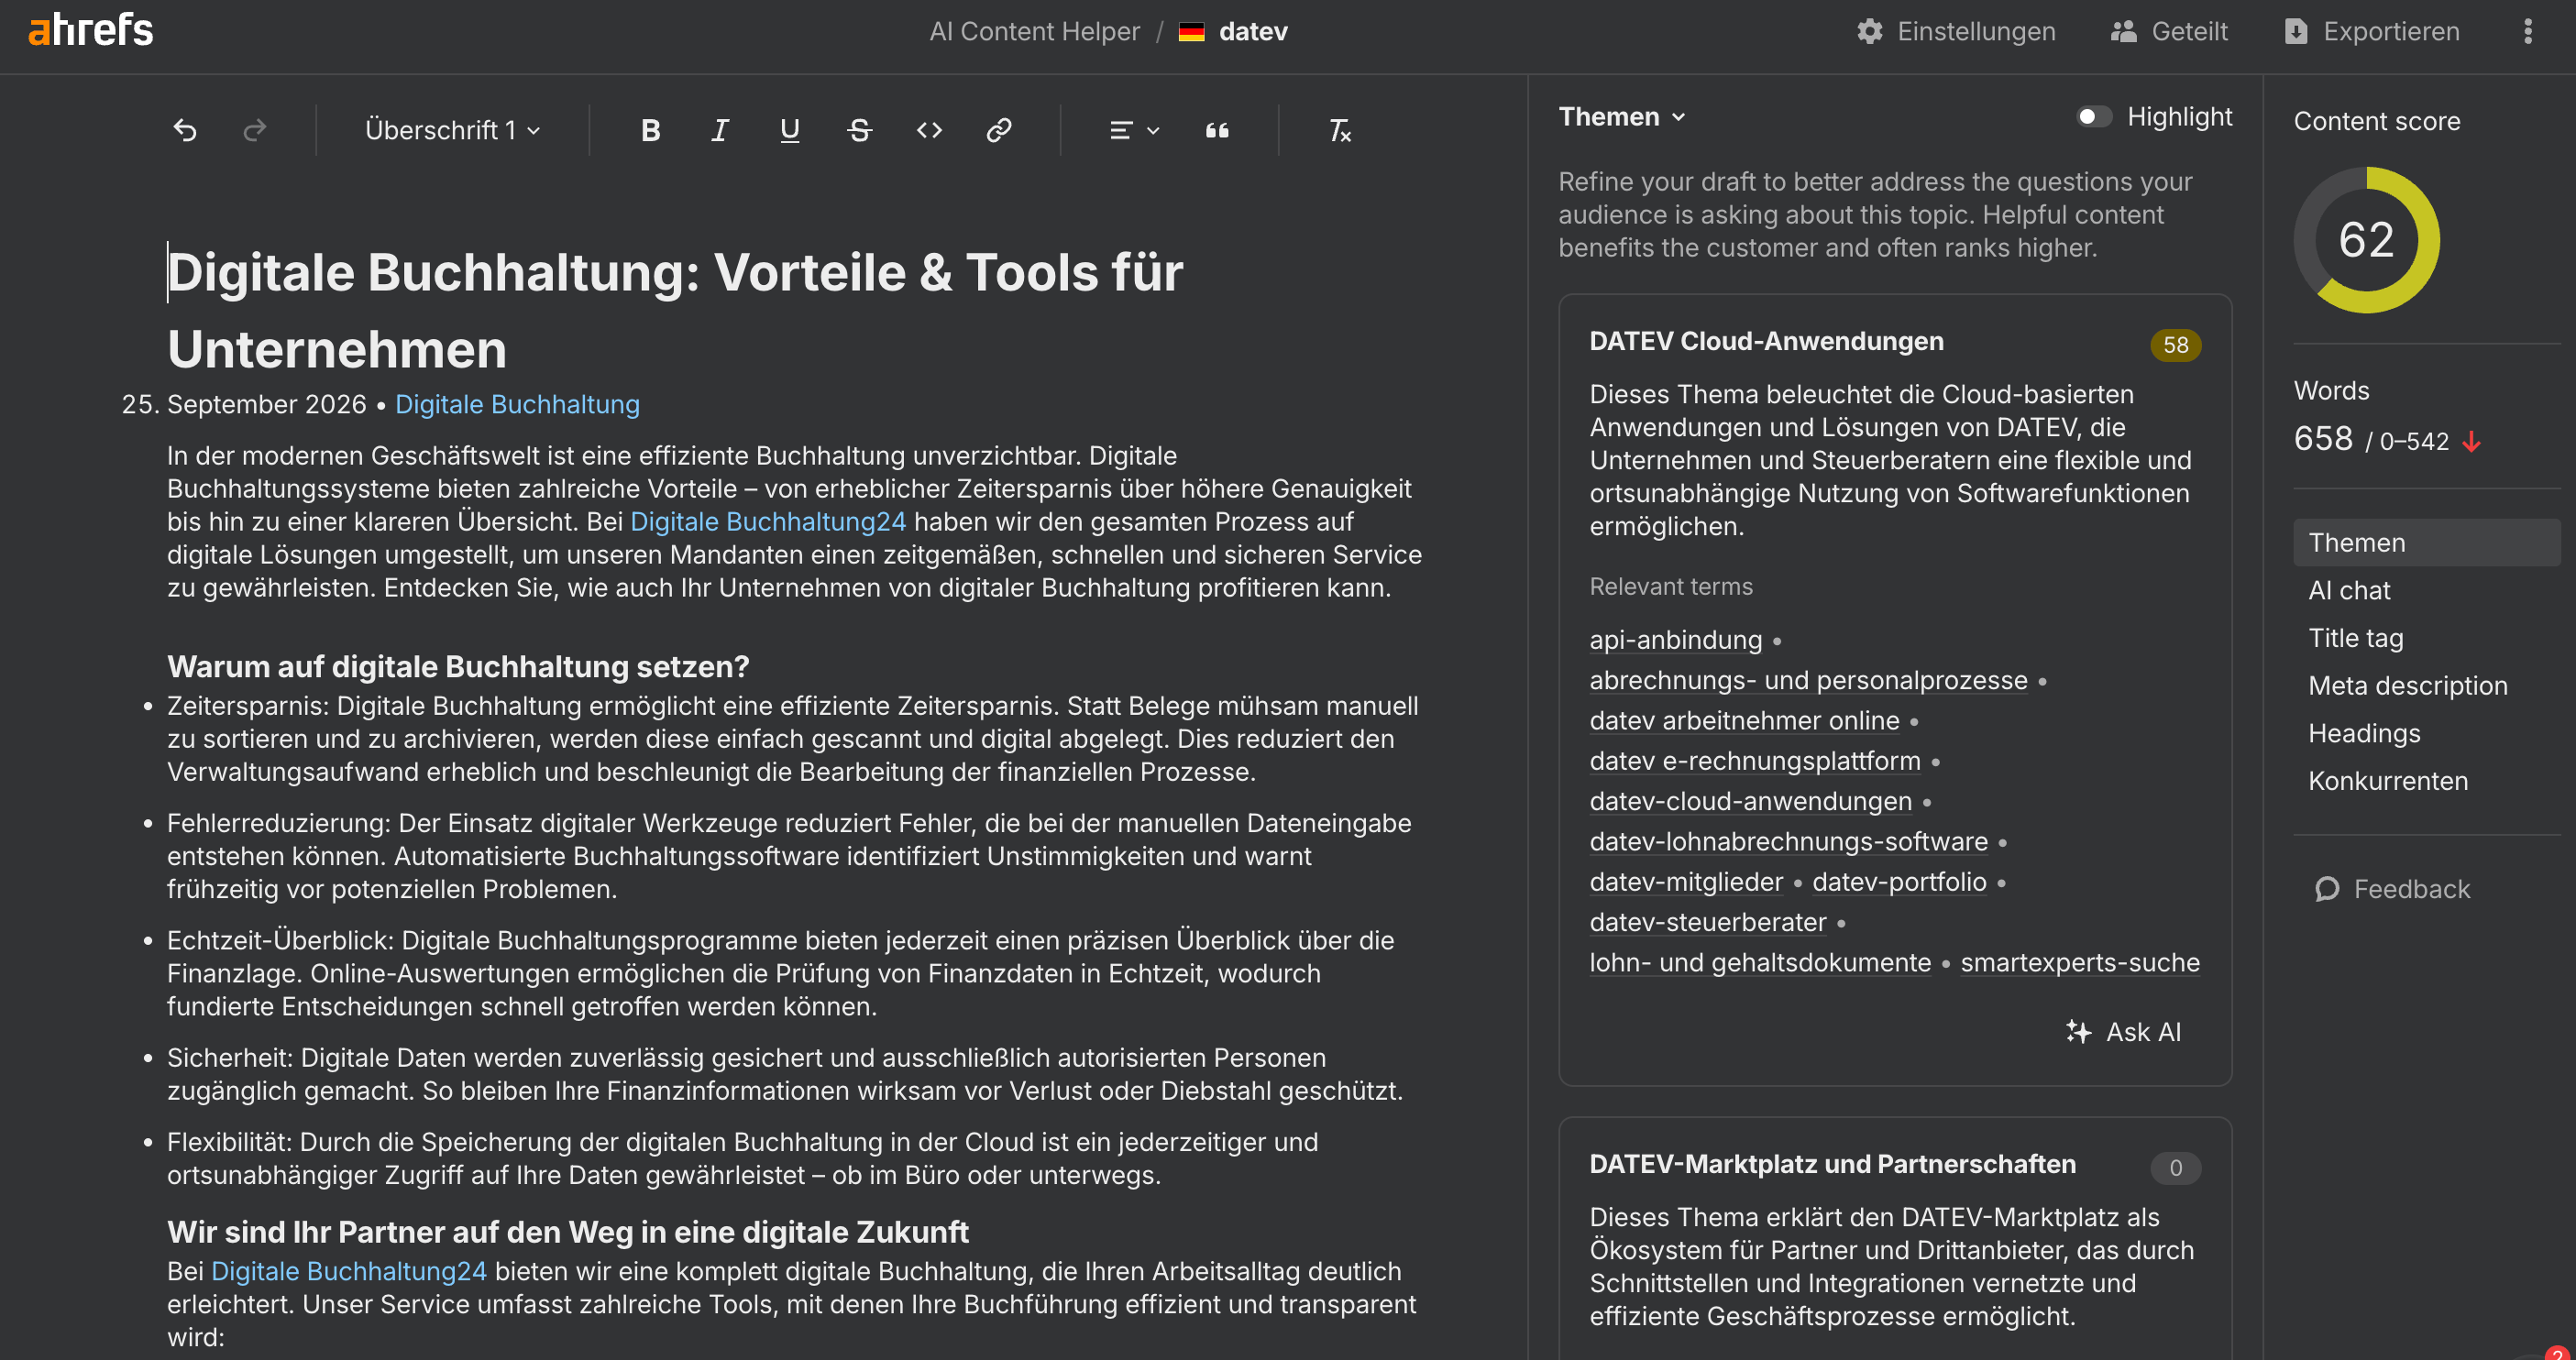Click the 0 score badge on DATEV-Marktplatz
The image size is (2576, 1360).
pyautogui.click(x=2175, y=1168)
